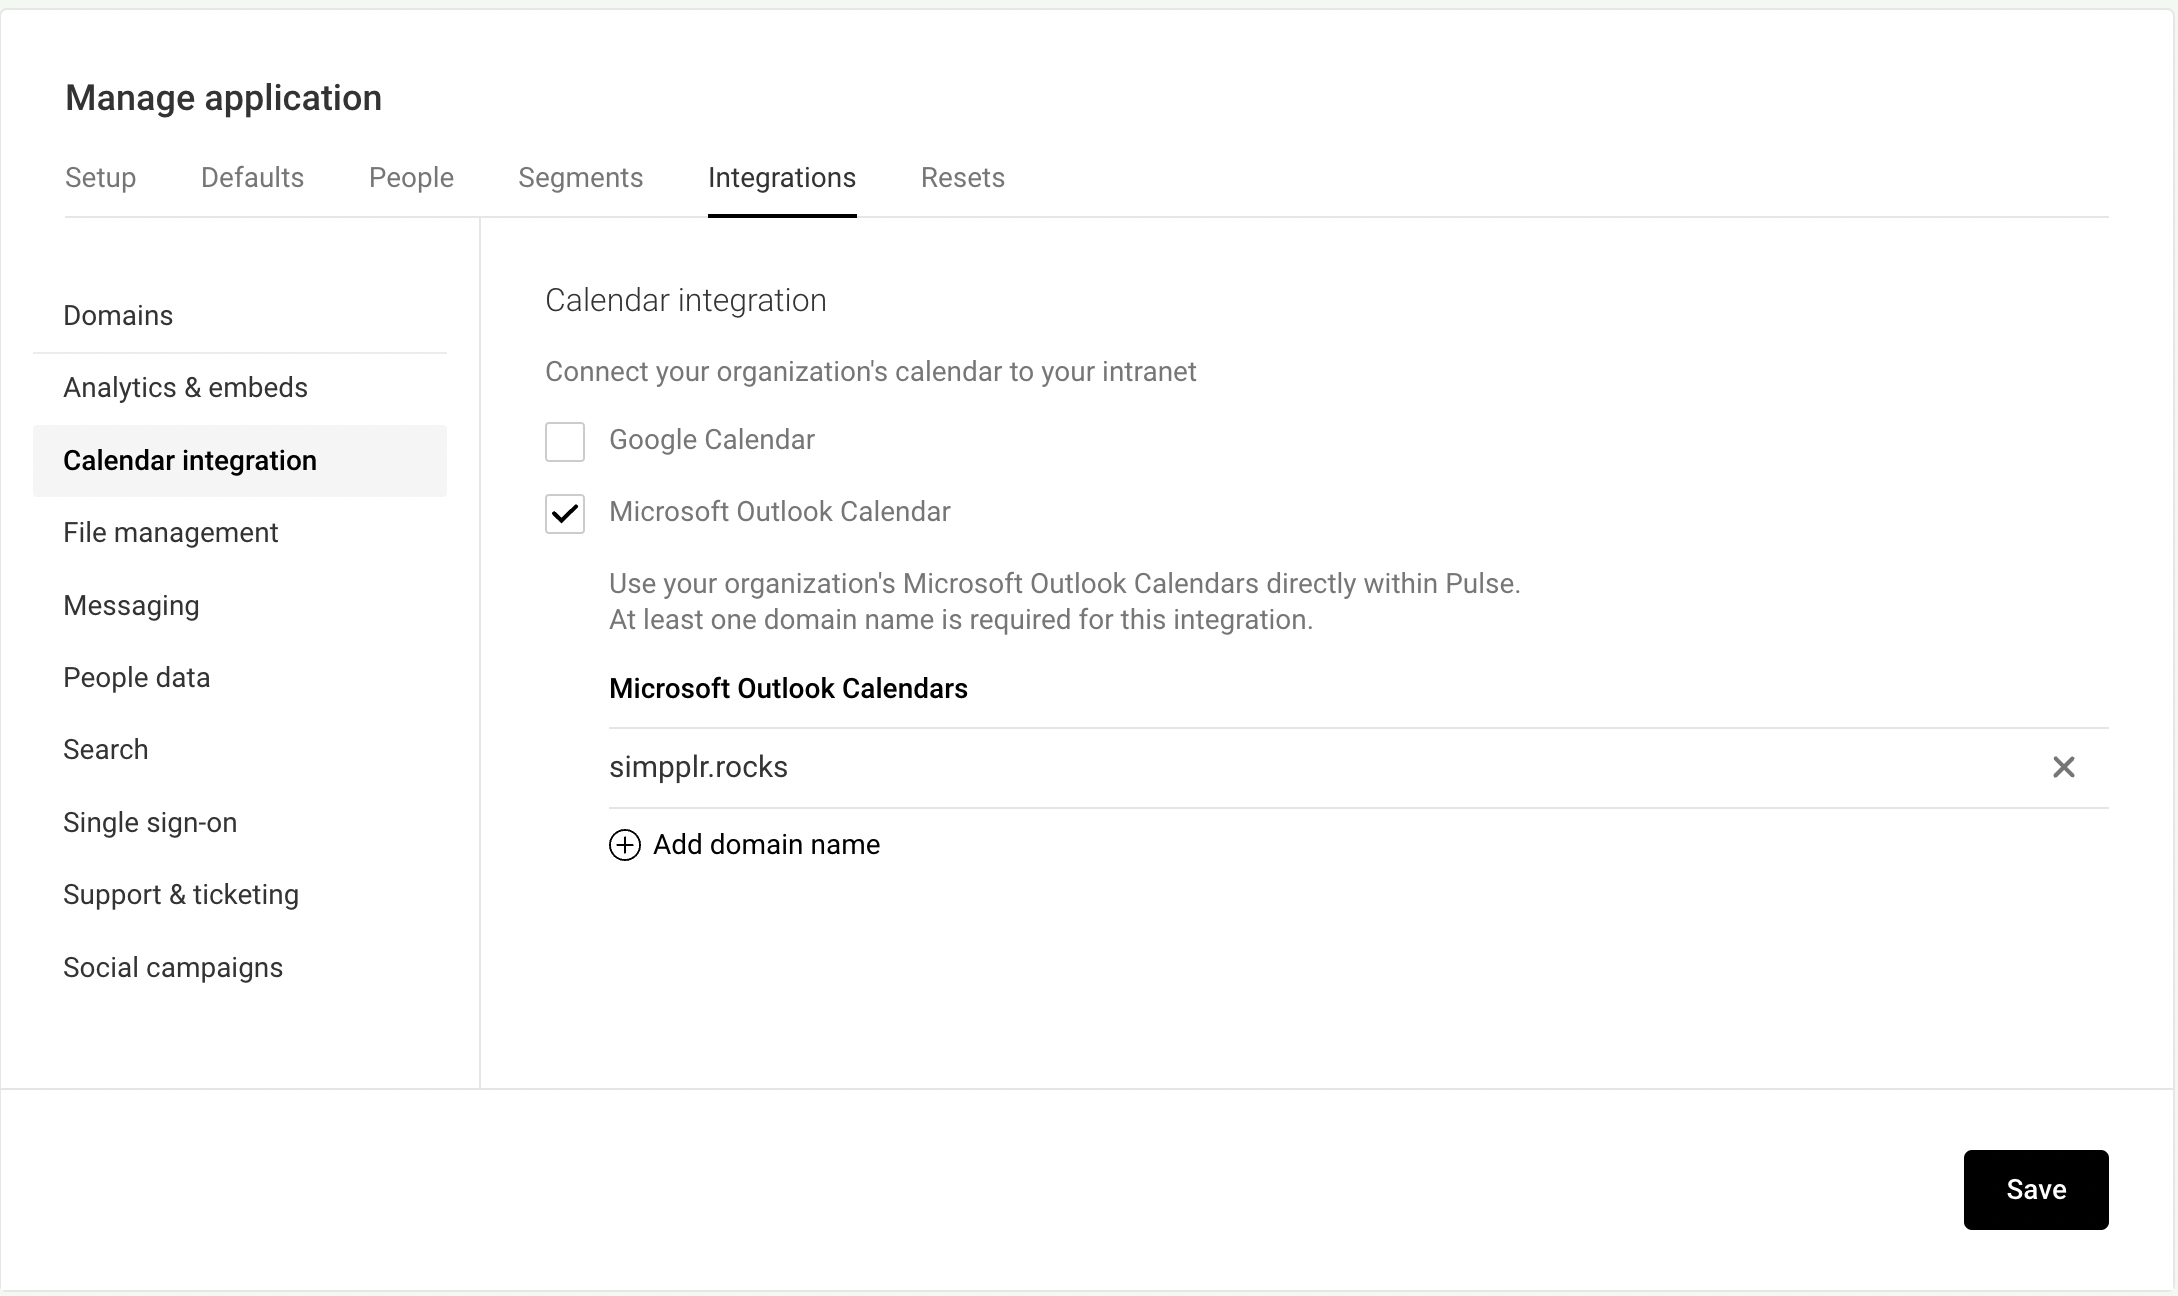Click the simpplr.rocks domain text
2178x1296 pixels.
click(698, 767)
